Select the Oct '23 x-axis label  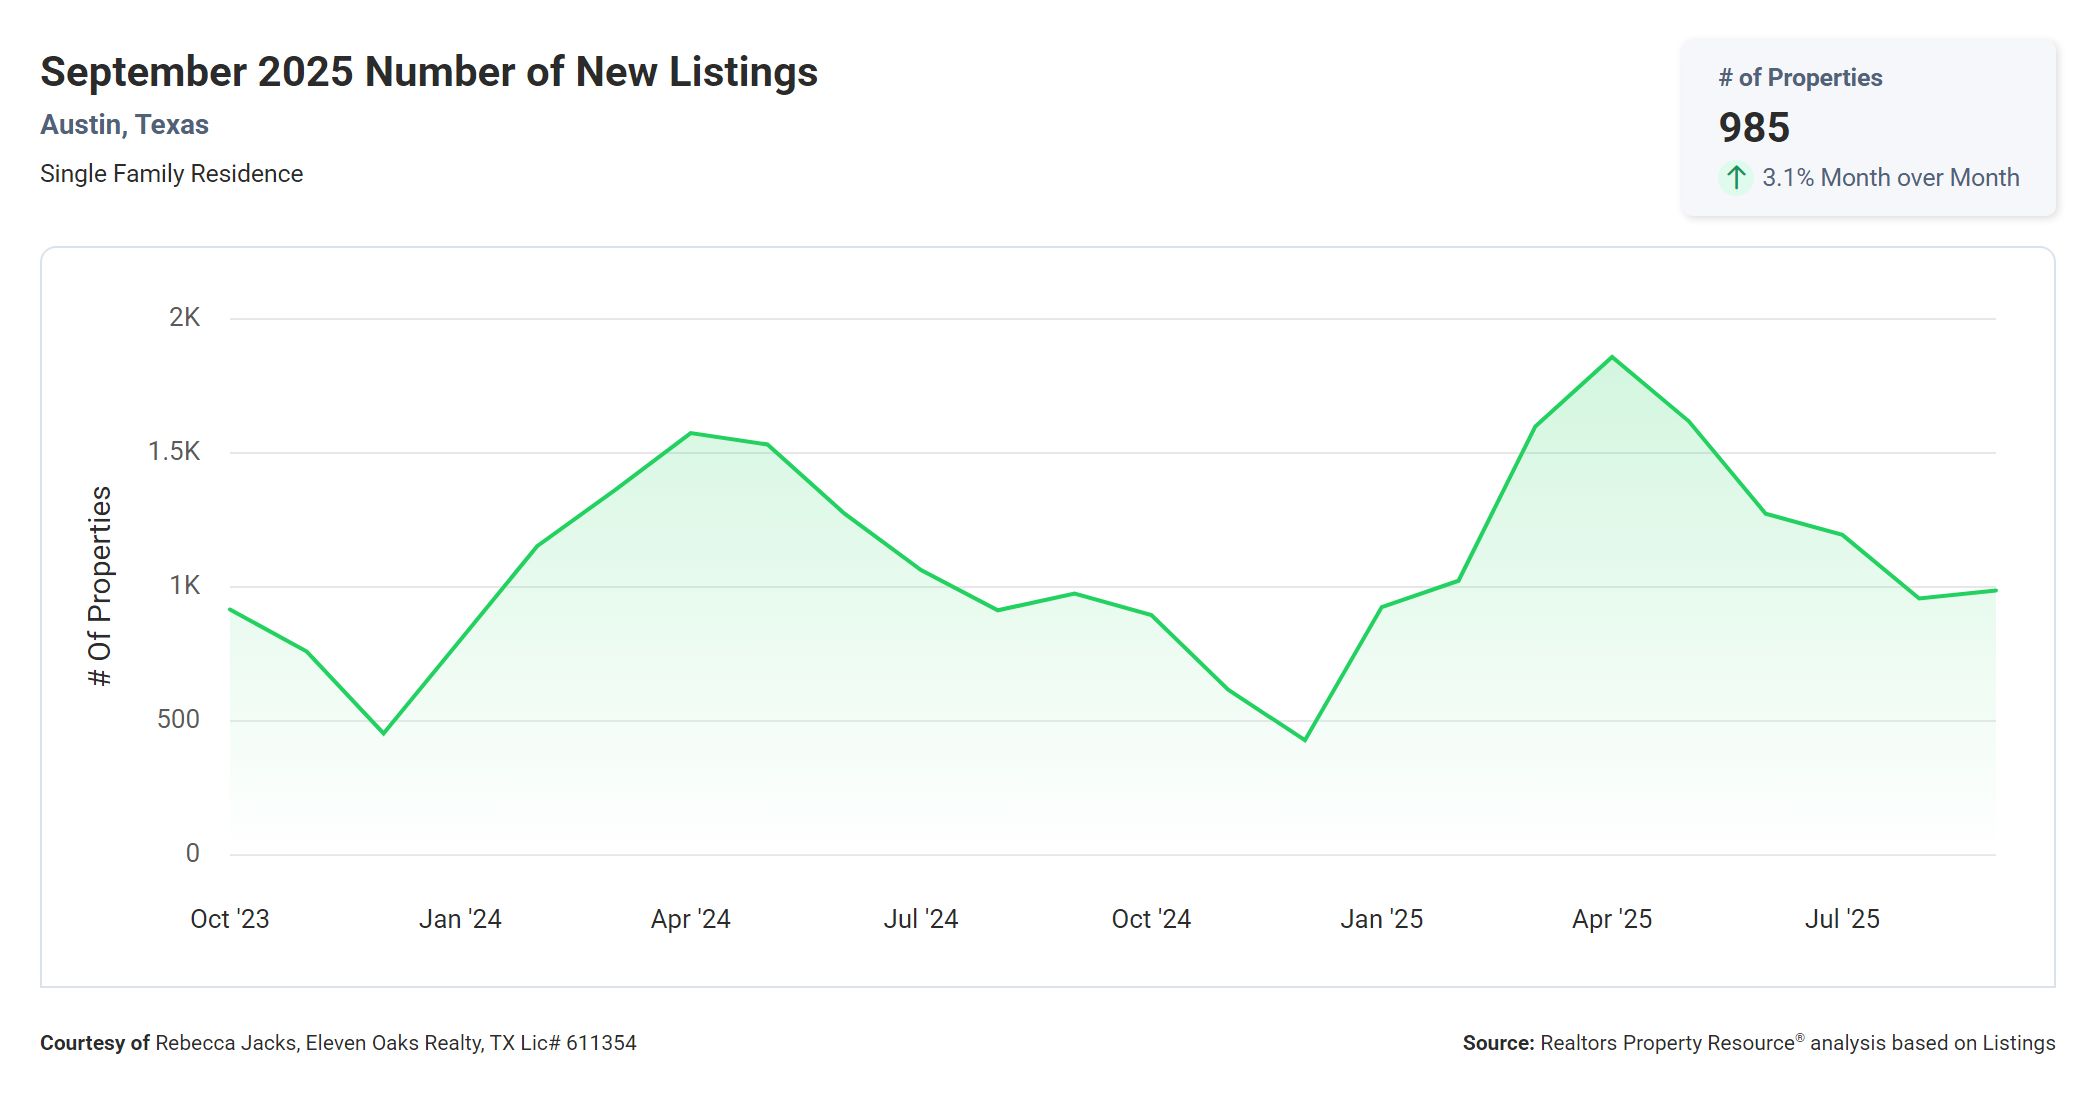(230, 919)
